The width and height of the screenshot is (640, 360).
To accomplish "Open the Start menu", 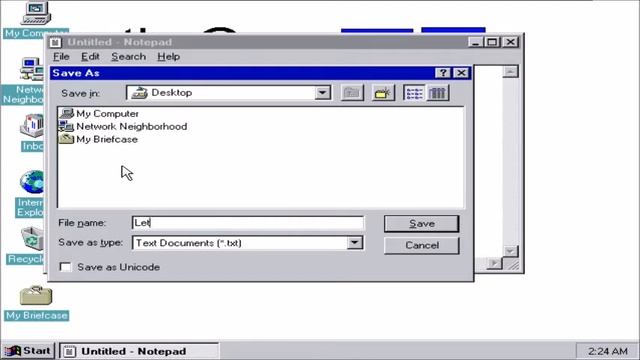I will point(28,351).
